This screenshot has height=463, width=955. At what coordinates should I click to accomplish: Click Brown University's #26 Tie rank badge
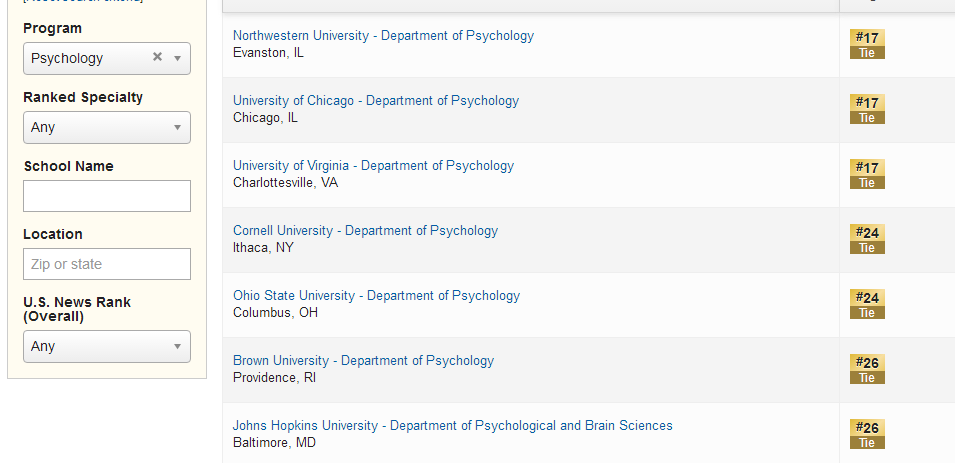click(867, 369)
